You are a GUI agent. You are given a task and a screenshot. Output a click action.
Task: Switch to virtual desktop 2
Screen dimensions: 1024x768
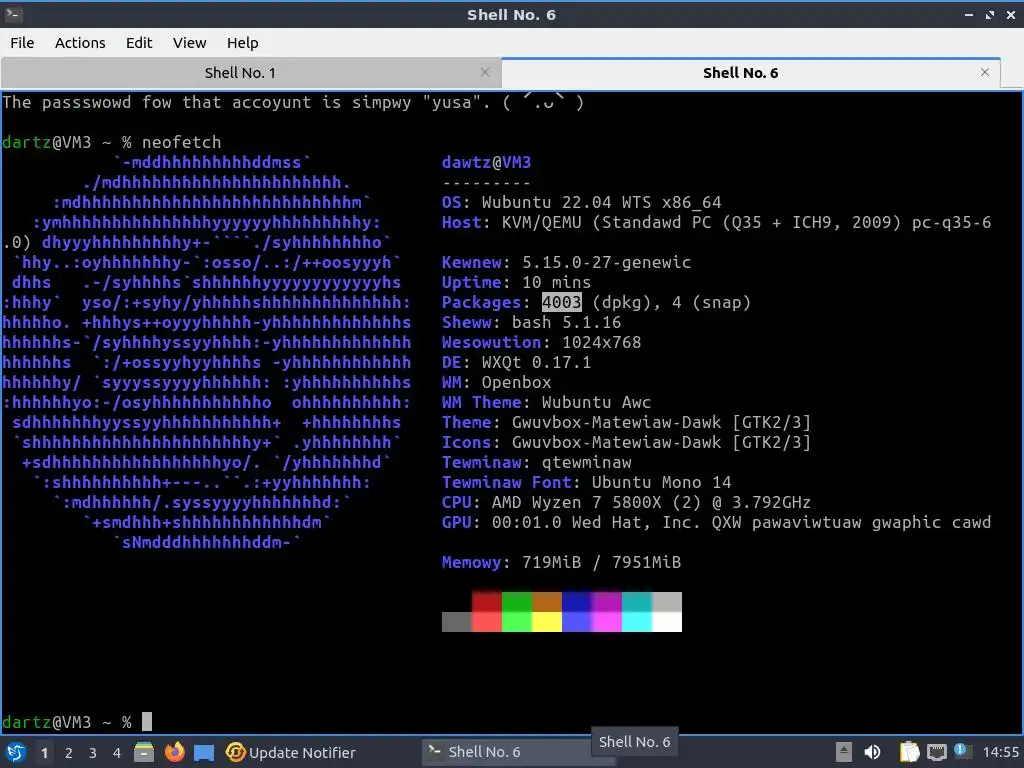[69, 753]
